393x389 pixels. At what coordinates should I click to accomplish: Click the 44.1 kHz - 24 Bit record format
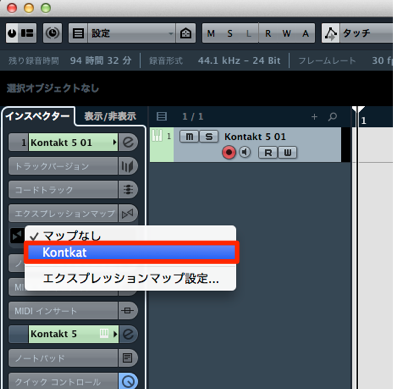coord(239,61)
